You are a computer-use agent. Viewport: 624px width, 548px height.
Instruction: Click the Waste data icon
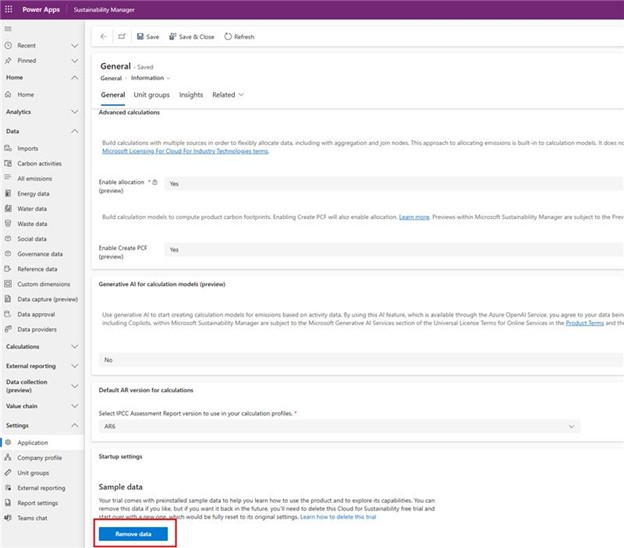click(x=8, y=223)
